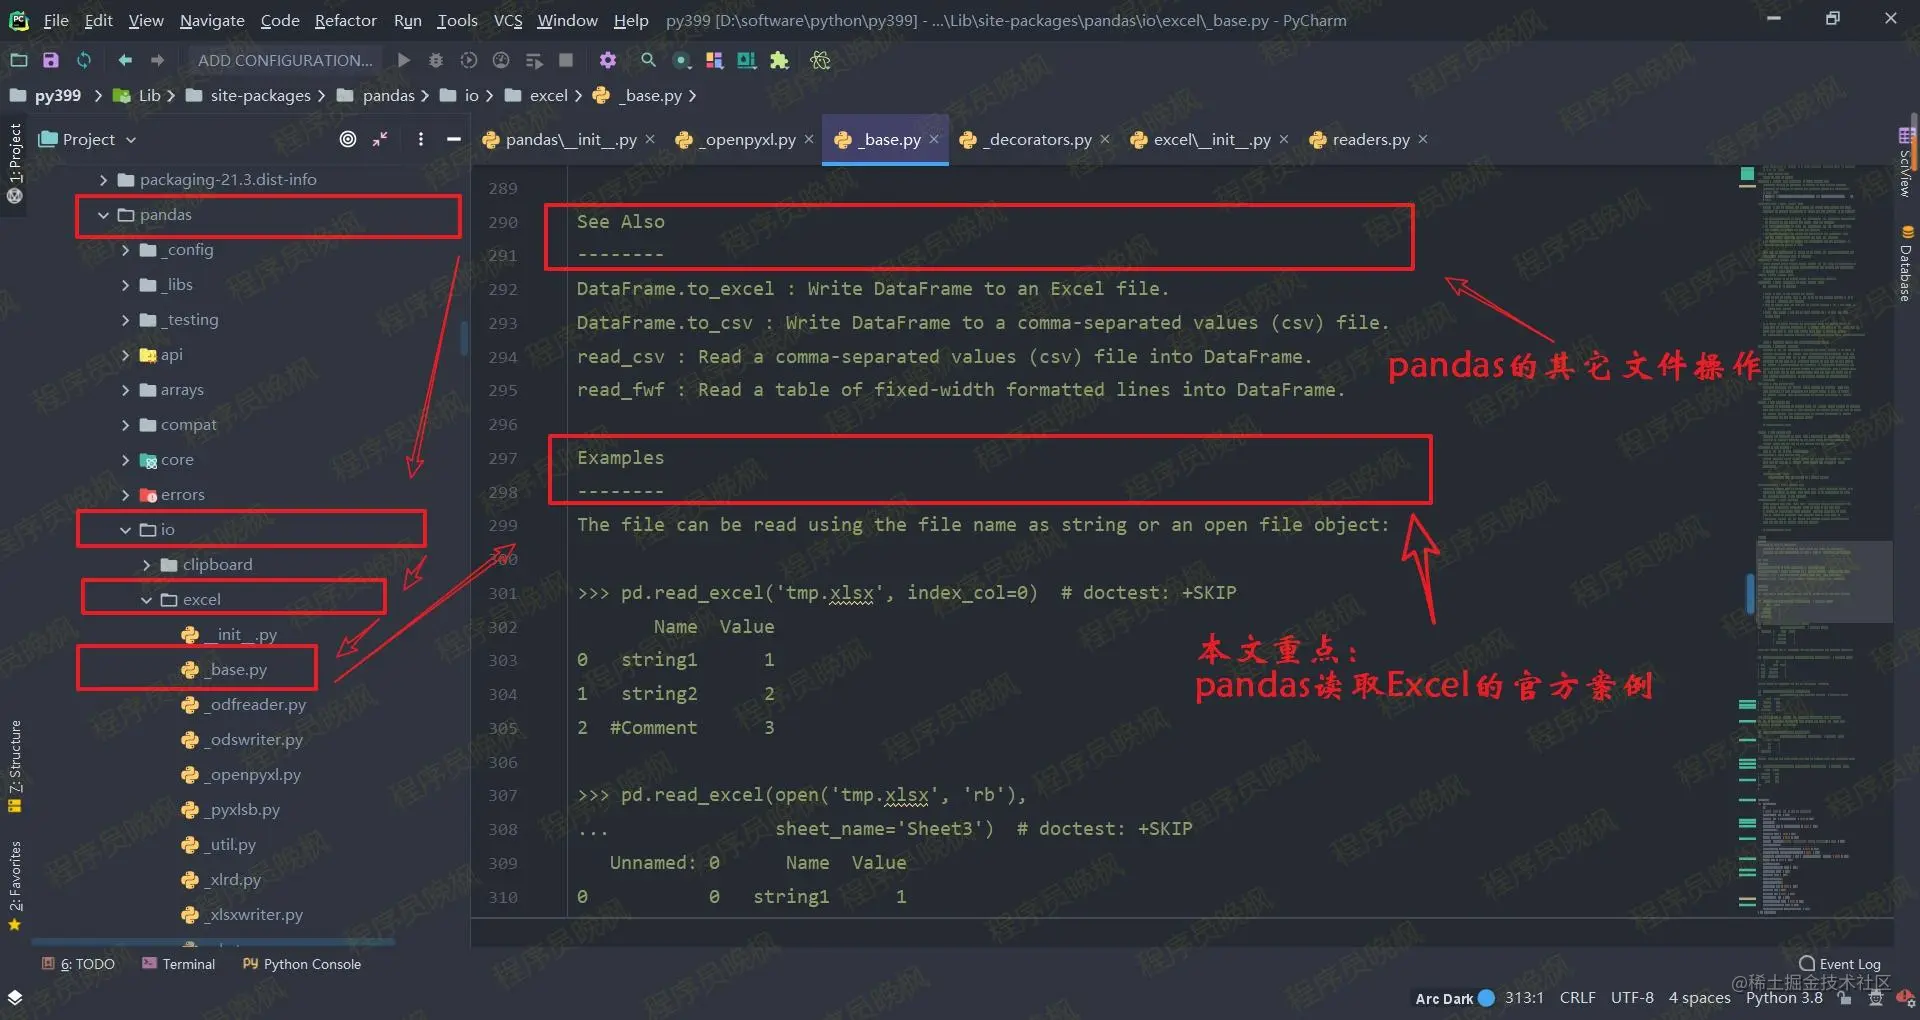The width and height of the screenshot is (1920, 1020).
Task: Hide the Project panel with minus icon
Action: click(x=454, y=139)
